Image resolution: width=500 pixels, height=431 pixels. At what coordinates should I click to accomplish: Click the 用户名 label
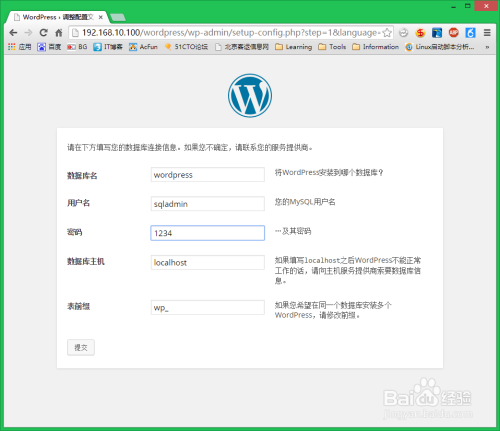point(78,203)
